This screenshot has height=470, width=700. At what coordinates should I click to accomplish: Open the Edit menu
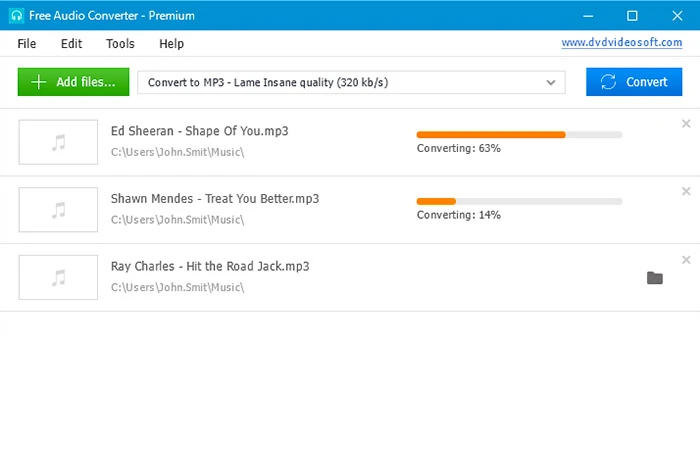pyautogui.click(x=71, y=44)
